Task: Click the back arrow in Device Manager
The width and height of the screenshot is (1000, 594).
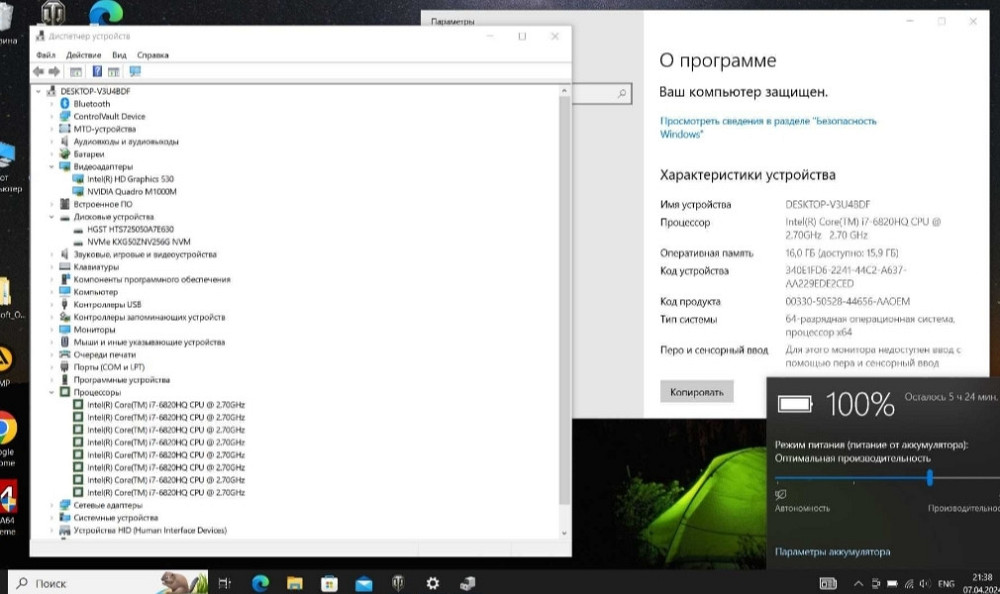Action: pyautogui.click(x=37, y=71)
